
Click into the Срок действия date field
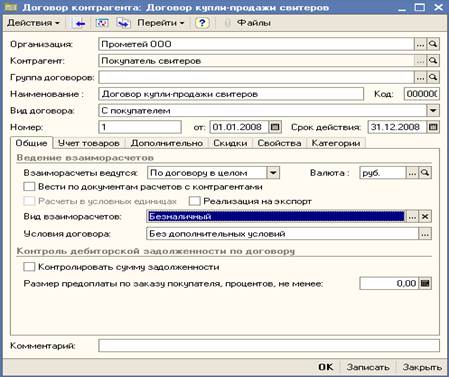tap(397, 127)
